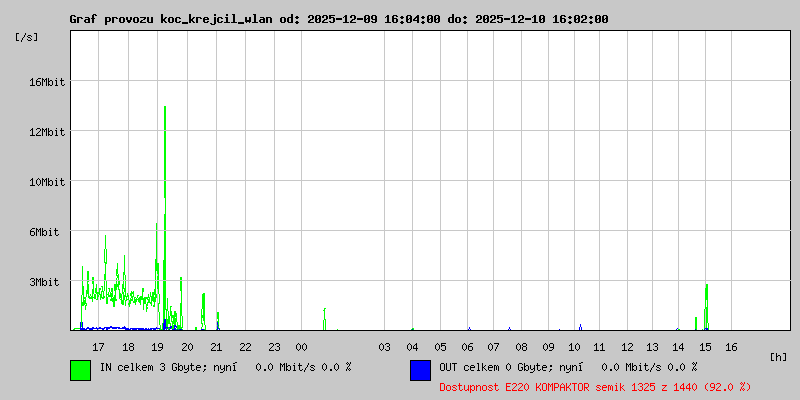Click the '15' hour label on x-axis
Image resolution: width=800 pixels, height=400 pixels.
705,347
